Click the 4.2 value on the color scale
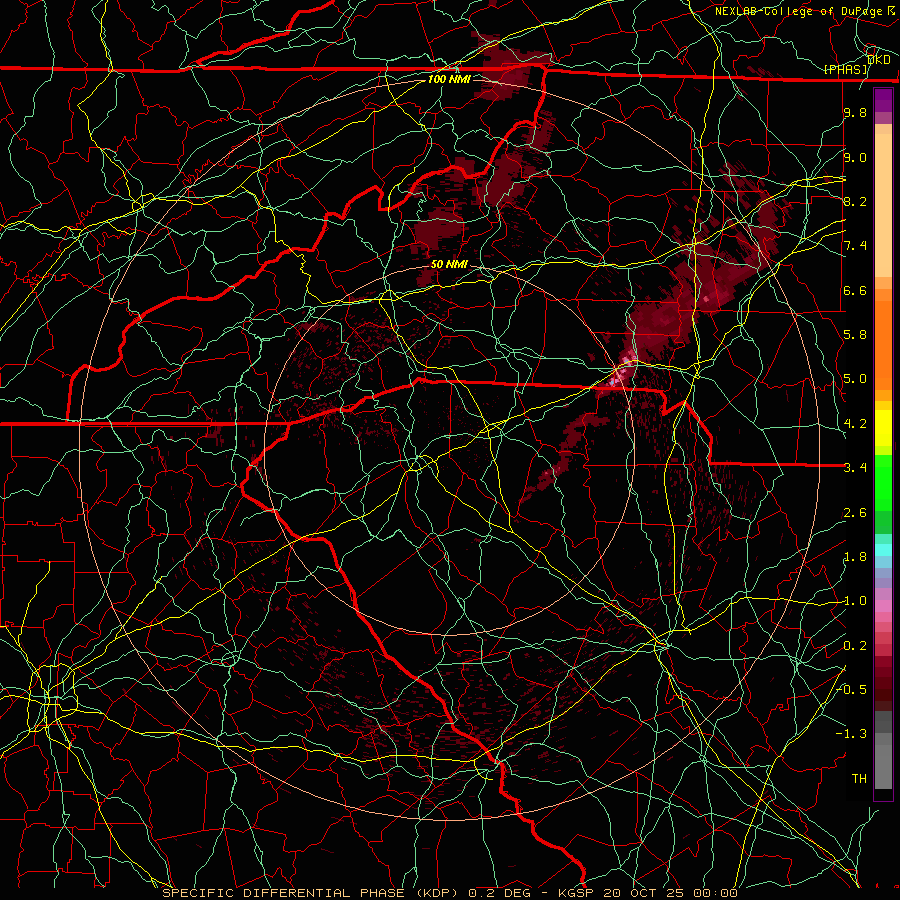 point(855,424)
